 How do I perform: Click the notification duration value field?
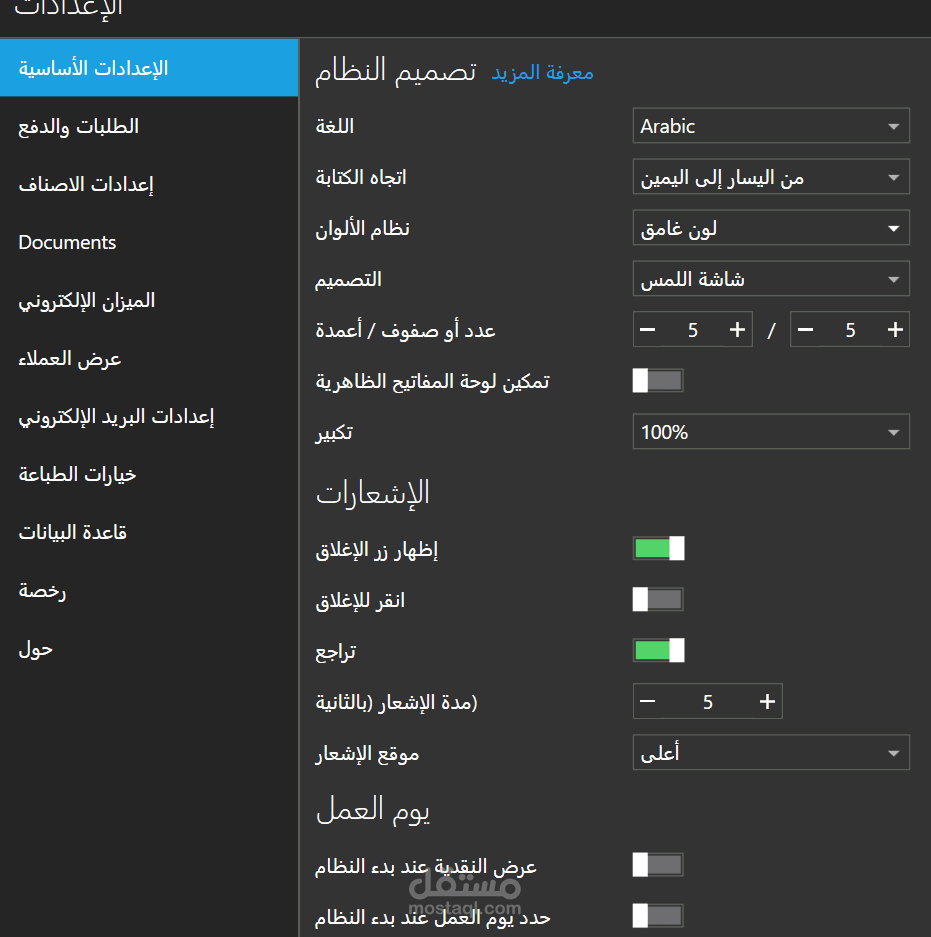pos(707,702)
